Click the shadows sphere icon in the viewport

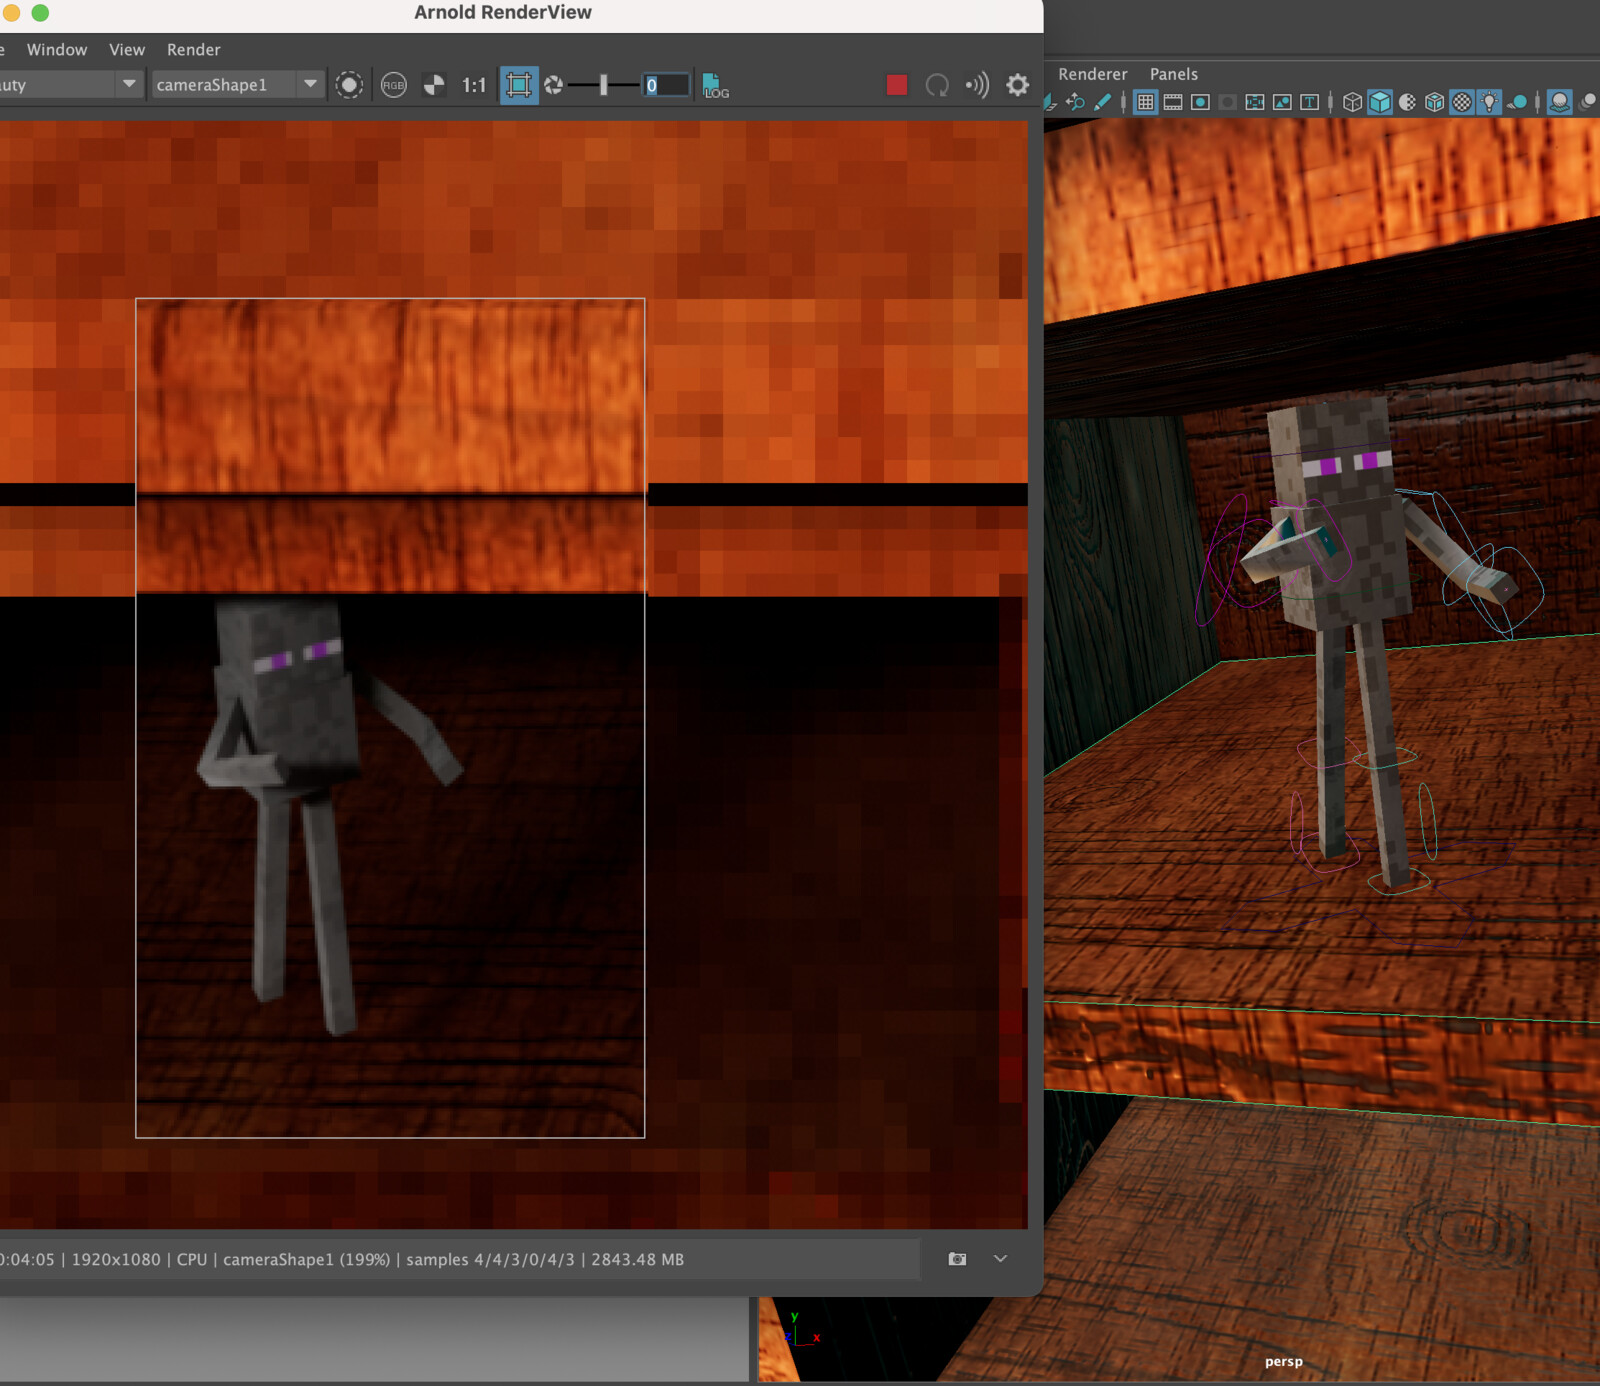coord(1517,102)
